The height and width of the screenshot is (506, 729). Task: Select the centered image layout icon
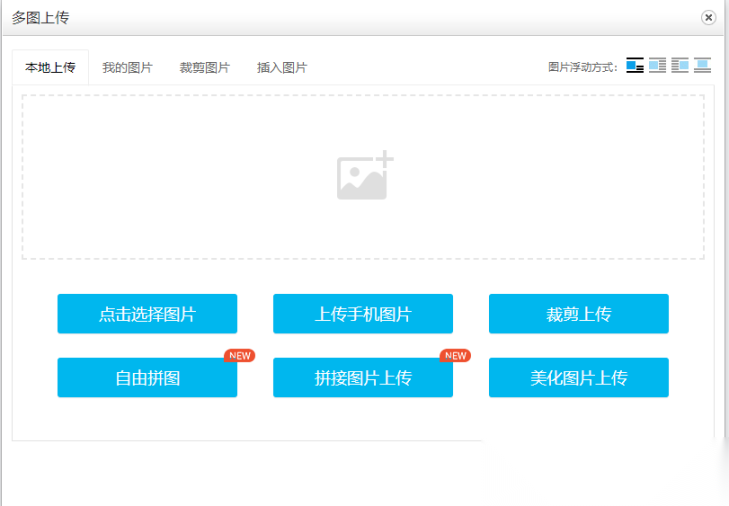[x=702, y=66]
